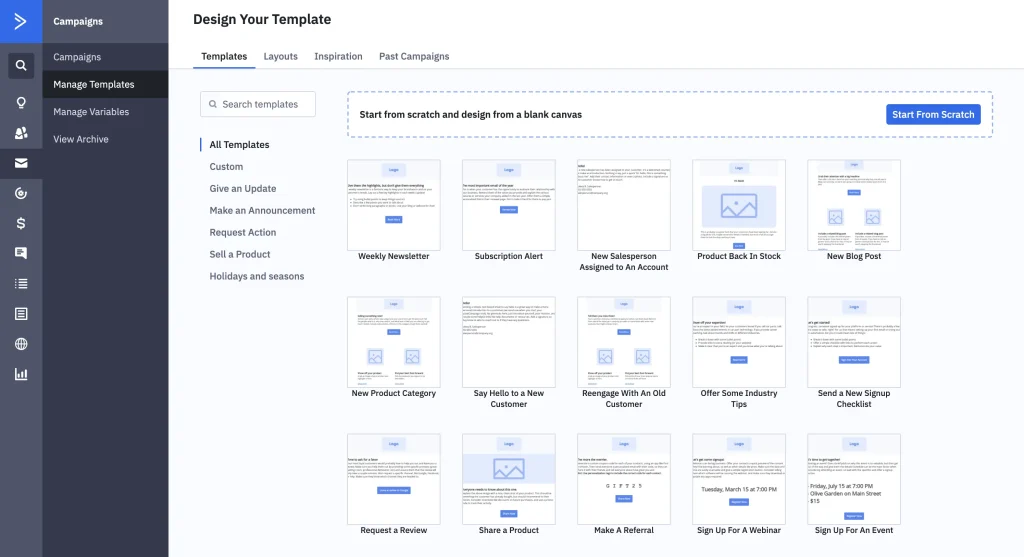Screen dimensions: 1024x557
Task: Open the Reports bar chart icon
Action: 21,375
